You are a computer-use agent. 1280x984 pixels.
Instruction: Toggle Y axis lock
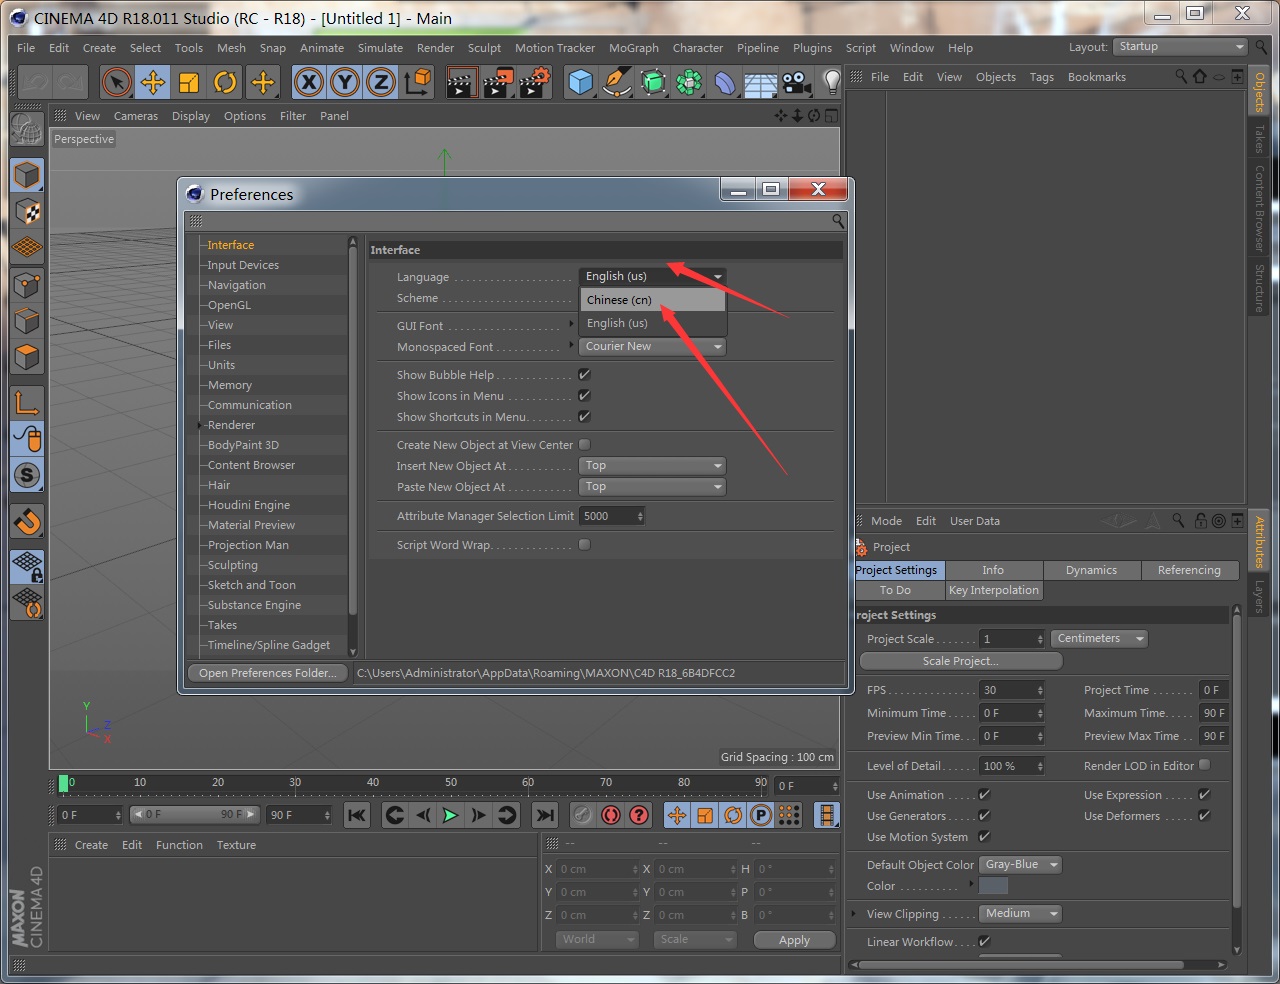click(345, 82)
